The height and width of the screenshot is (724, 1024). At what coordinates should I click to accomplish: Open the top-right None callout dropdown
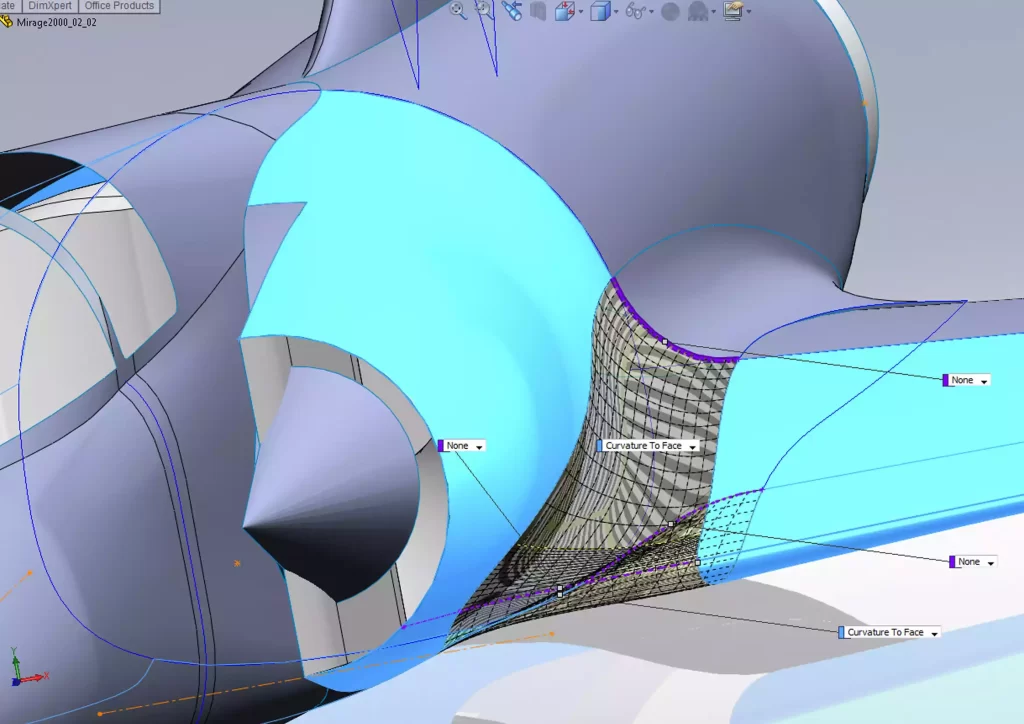985,381
